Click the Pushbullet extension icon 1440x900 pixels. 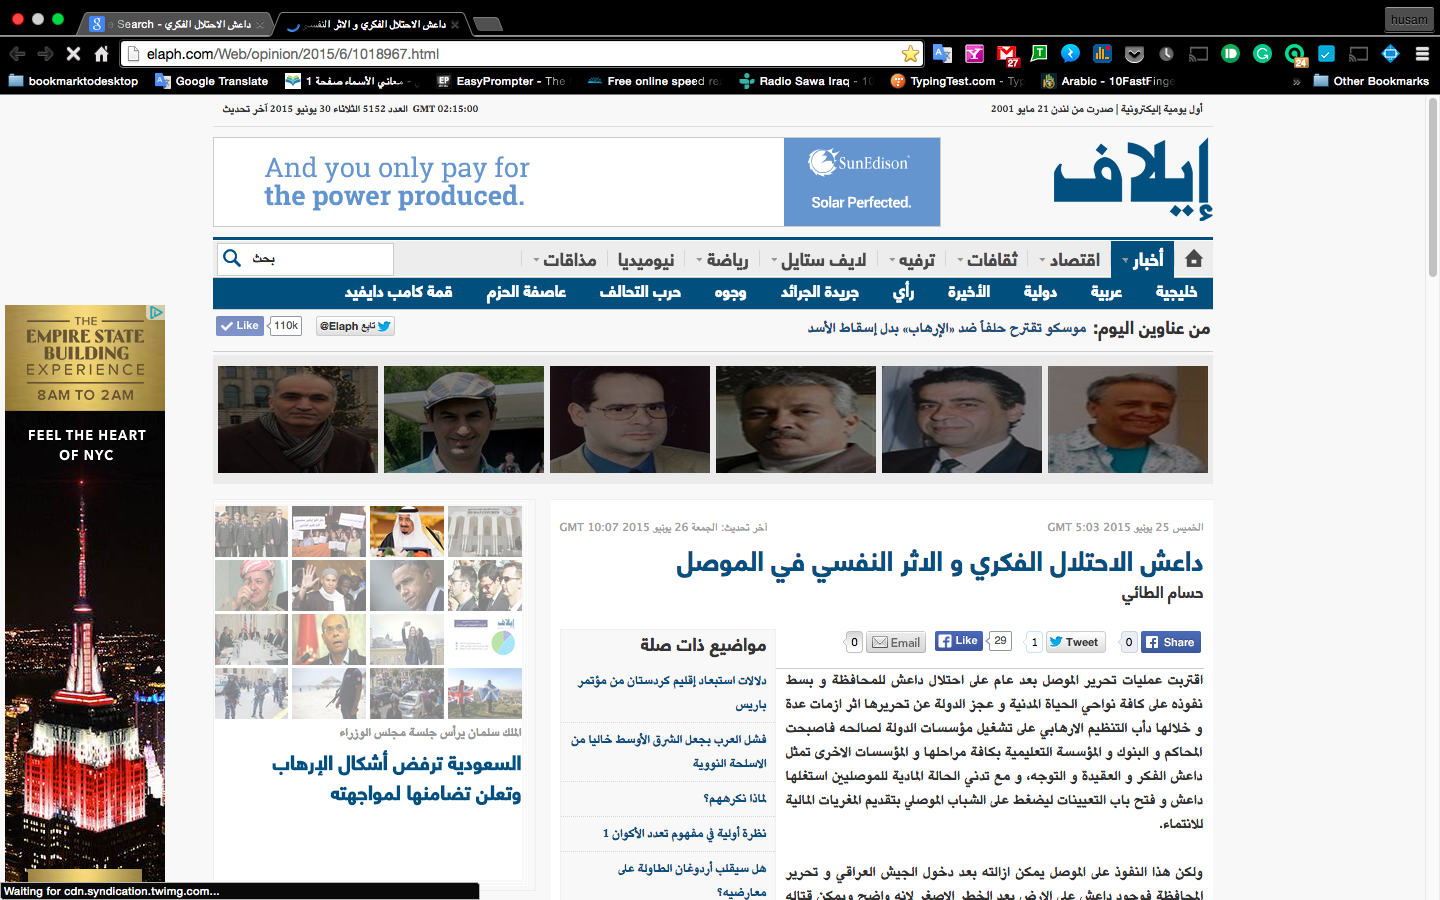click(1230, 54)
